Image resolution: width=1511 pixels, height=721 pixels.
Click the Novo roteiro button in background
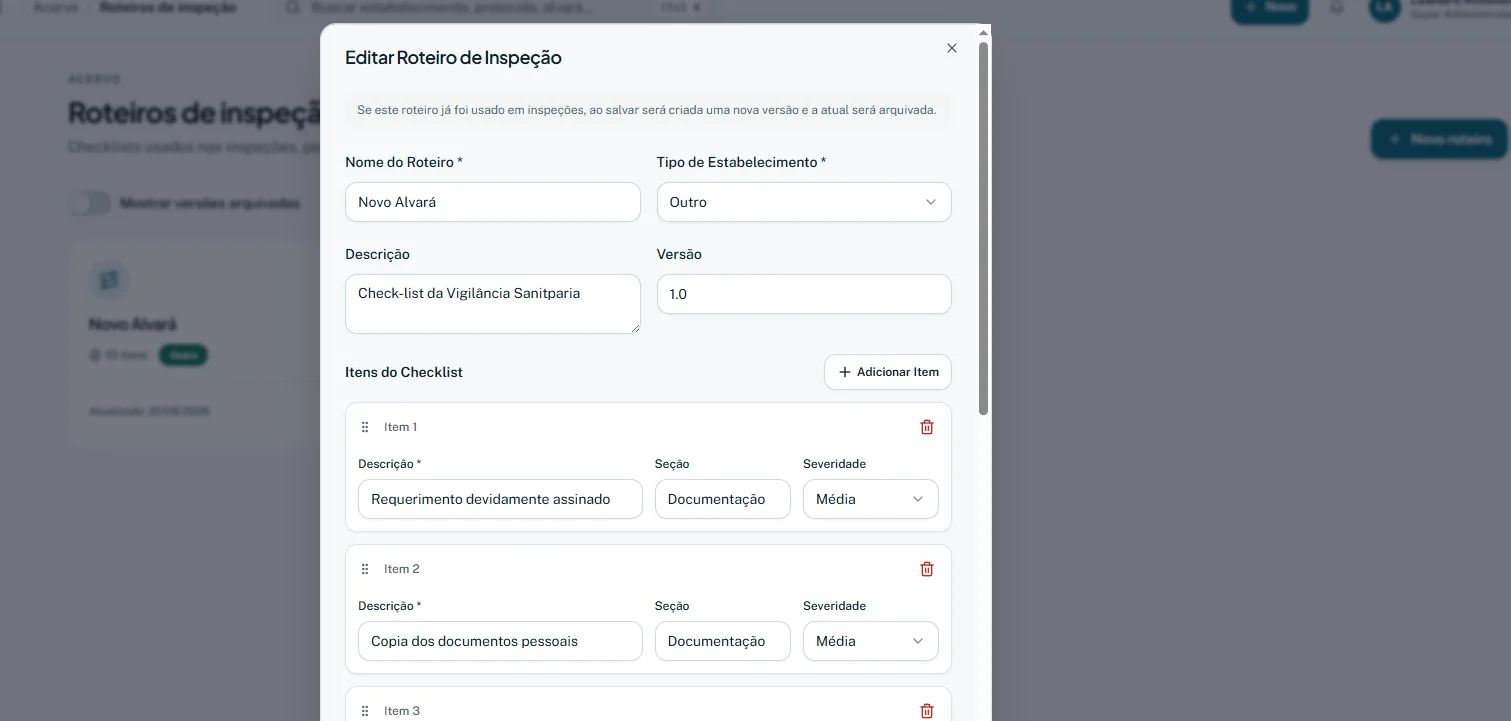(x=1439, y=139)
